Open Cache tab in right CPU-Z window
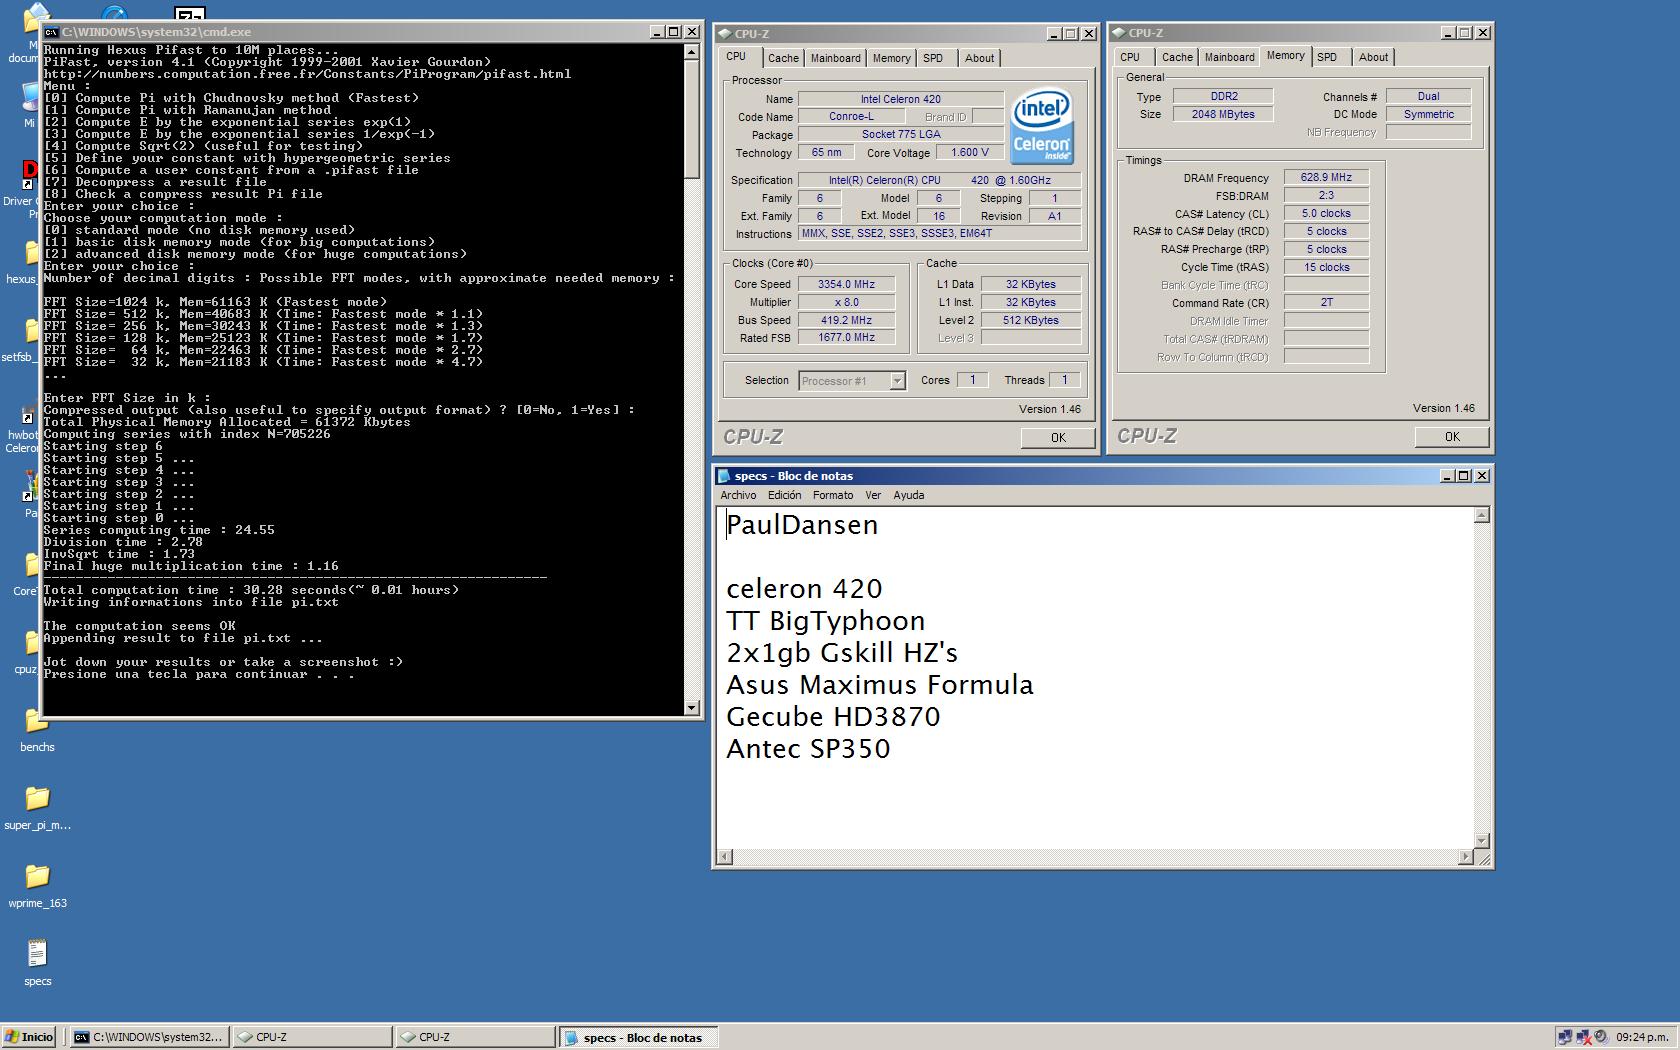1680x1050 pixels. (1177, 57)
